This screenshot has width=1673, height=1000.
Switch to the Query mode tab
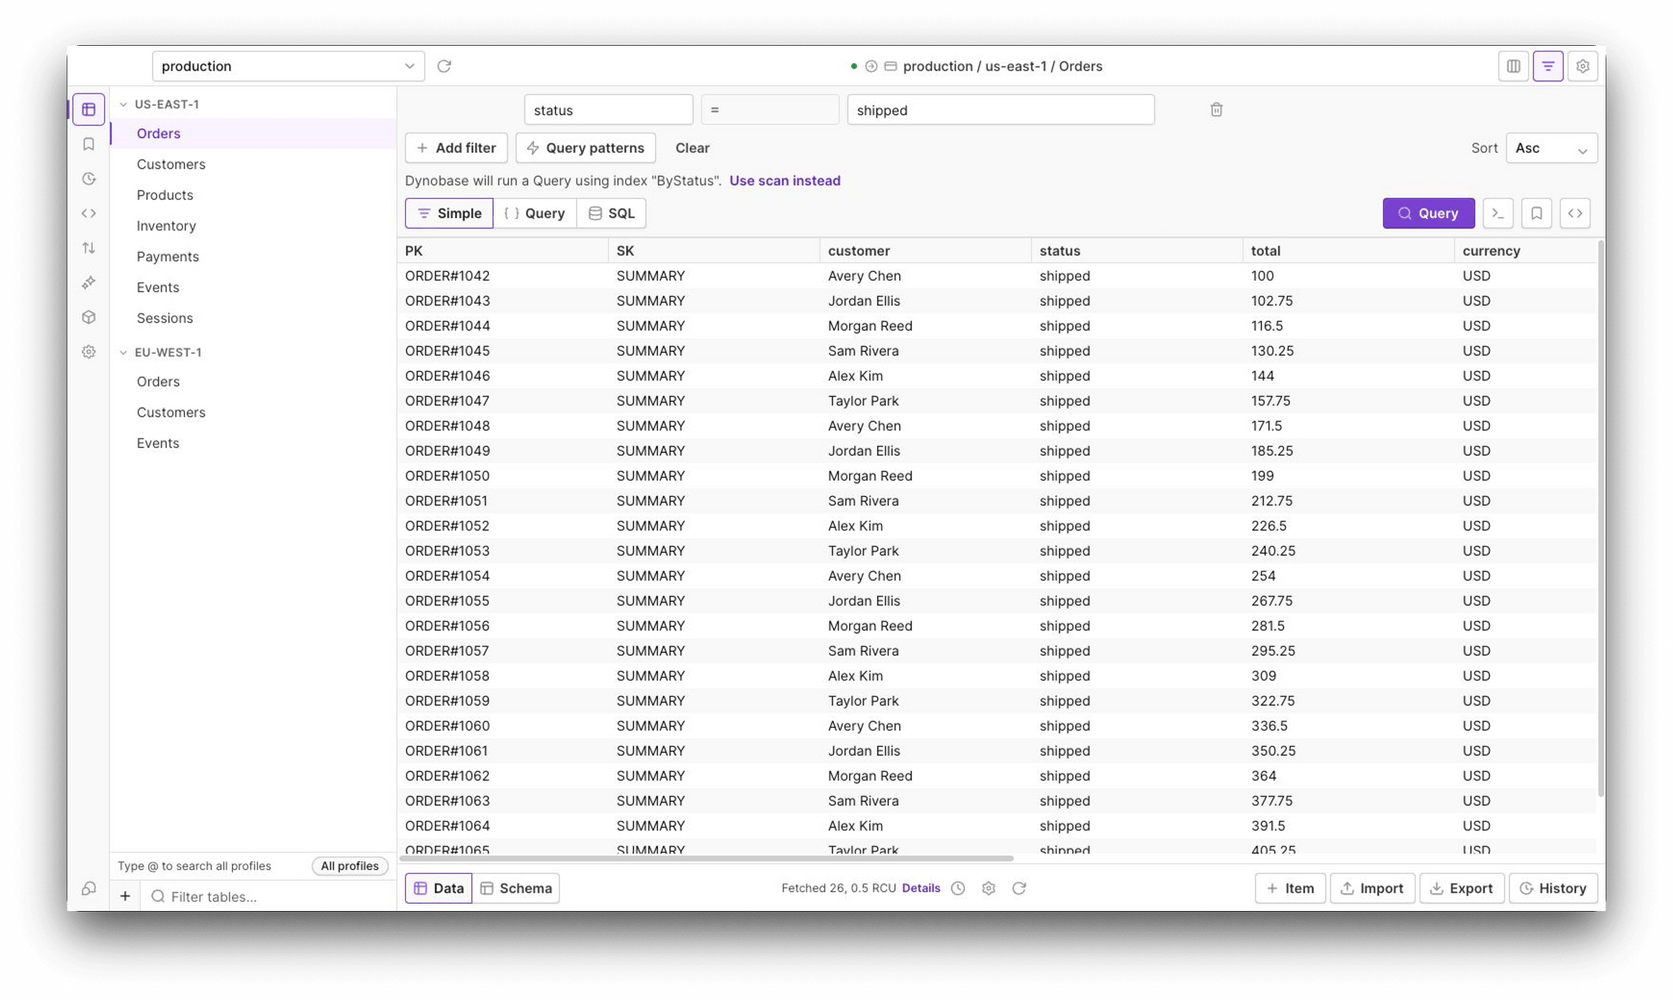click(535, 213)
